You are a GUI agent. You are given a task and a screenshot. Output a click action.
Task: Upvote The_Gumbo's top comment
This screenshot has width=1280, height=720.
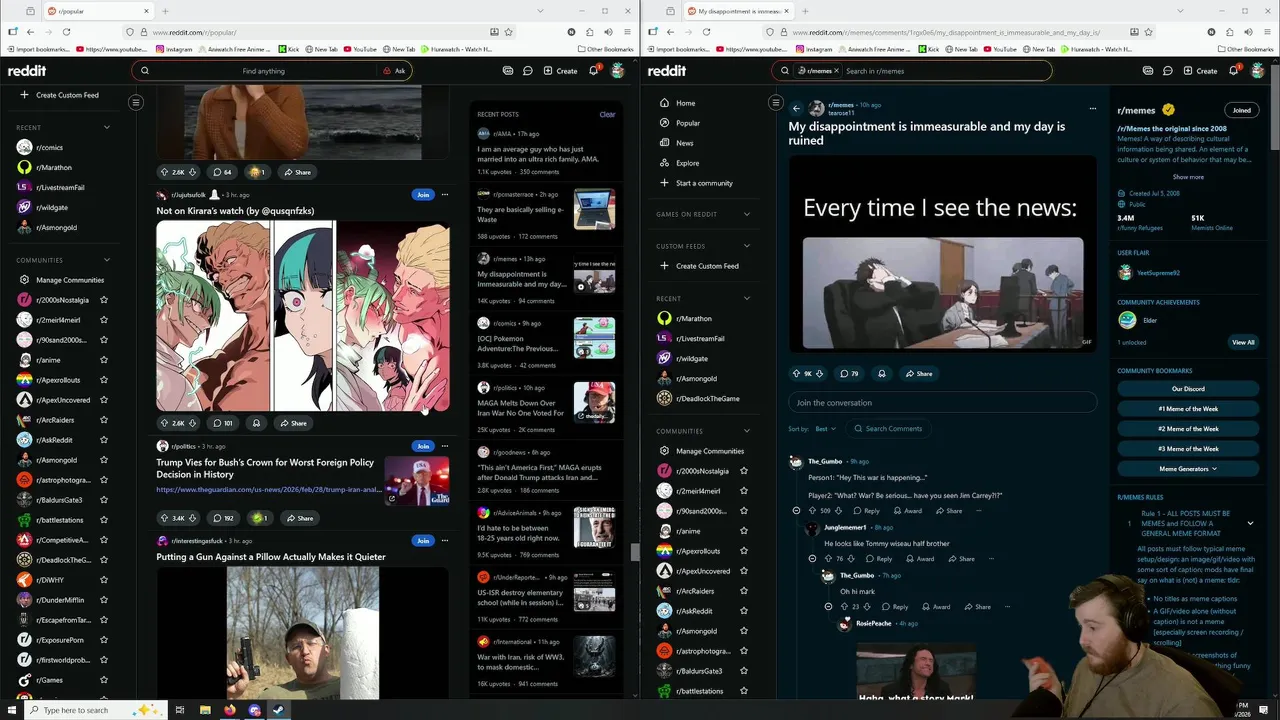point(813,511)
